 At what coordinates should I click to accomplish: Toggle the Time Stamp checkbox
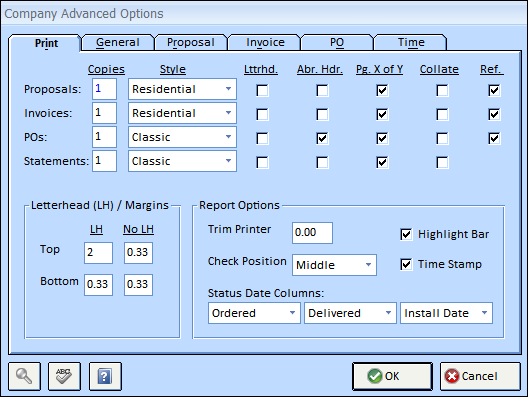tap(406, 264)
